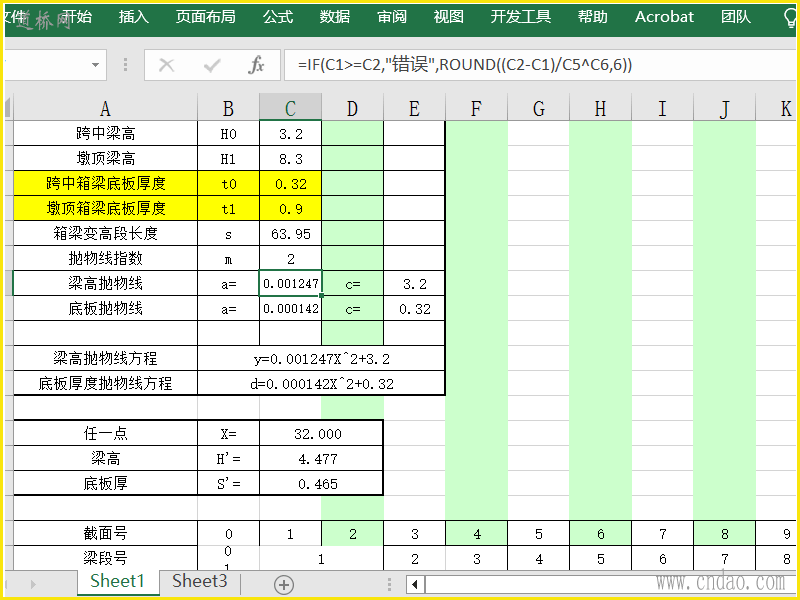Click the cell 抛物线指数
The width and height of the screenshot is (800, 600).
coord(105,258)
